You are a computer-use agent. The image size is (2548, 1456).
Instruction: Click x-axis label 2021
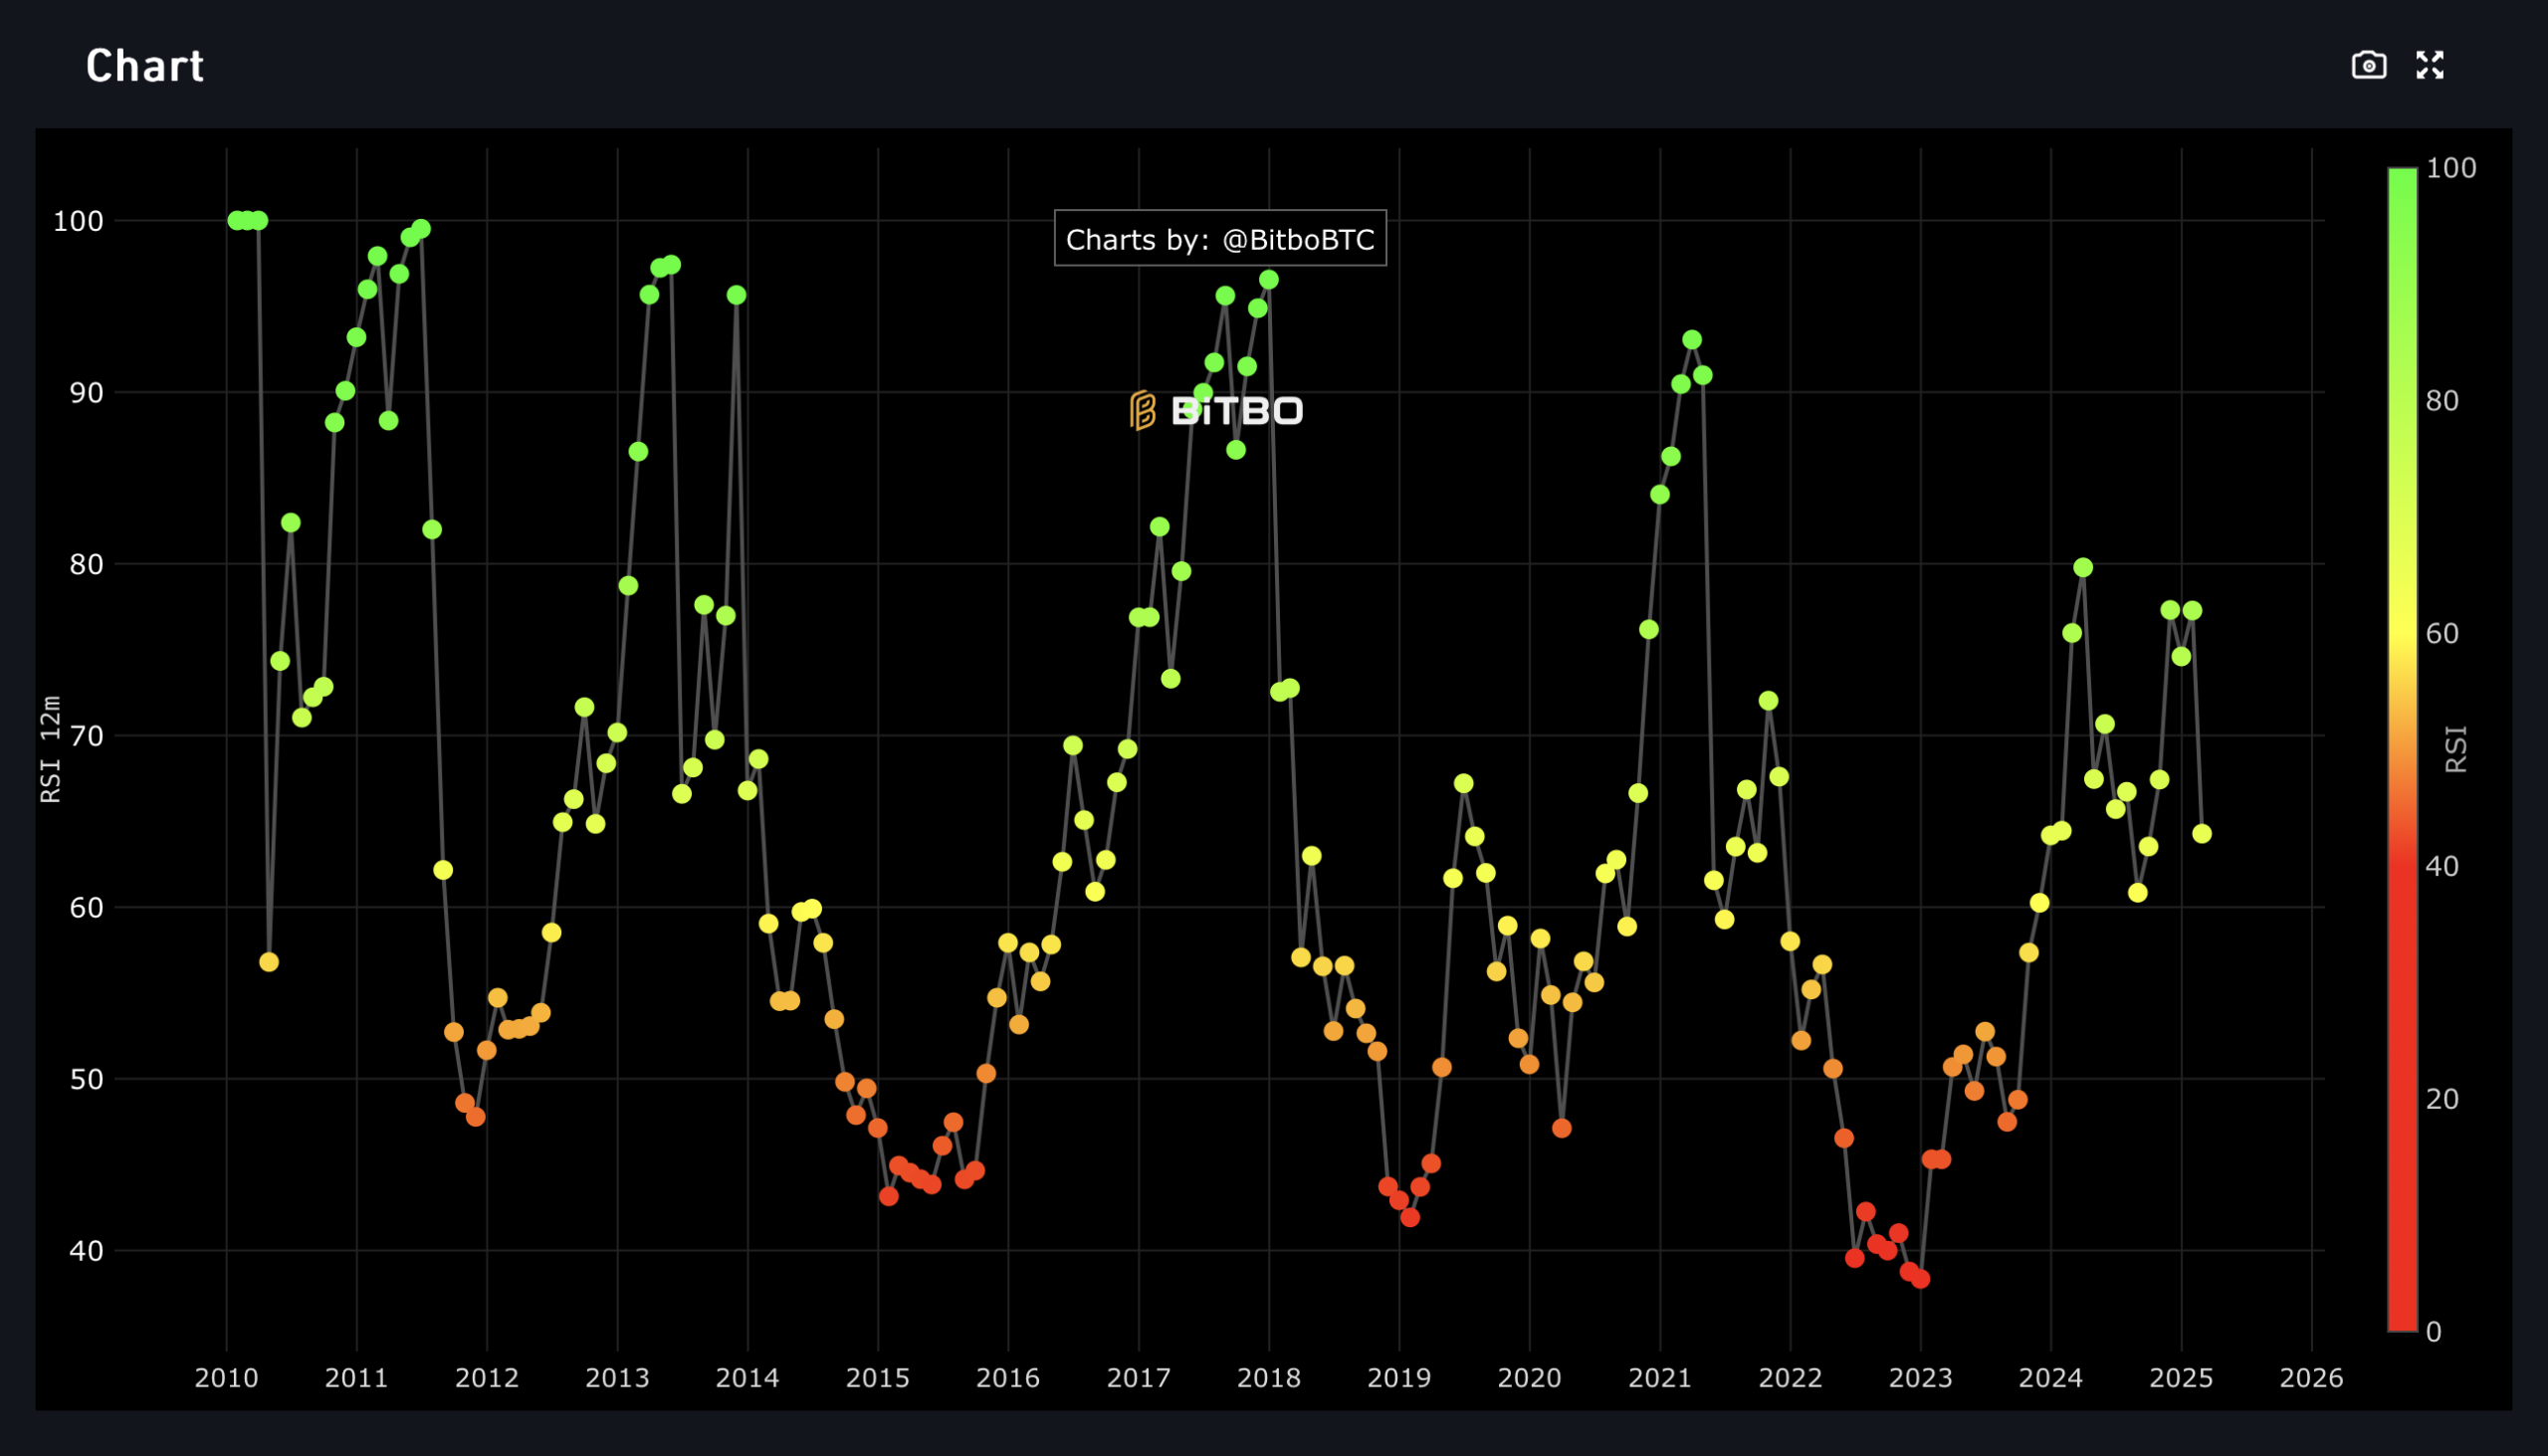1660,1378
